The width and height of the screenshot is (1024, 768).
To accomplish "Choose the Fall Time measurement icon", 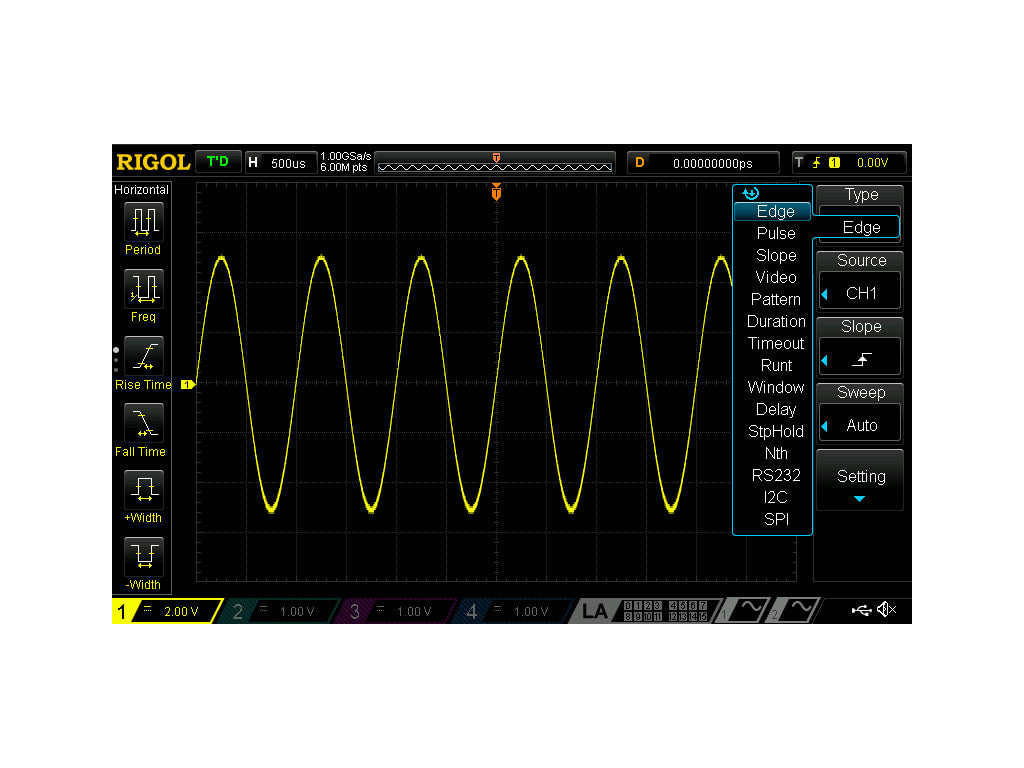I will [x=144, y=422].
